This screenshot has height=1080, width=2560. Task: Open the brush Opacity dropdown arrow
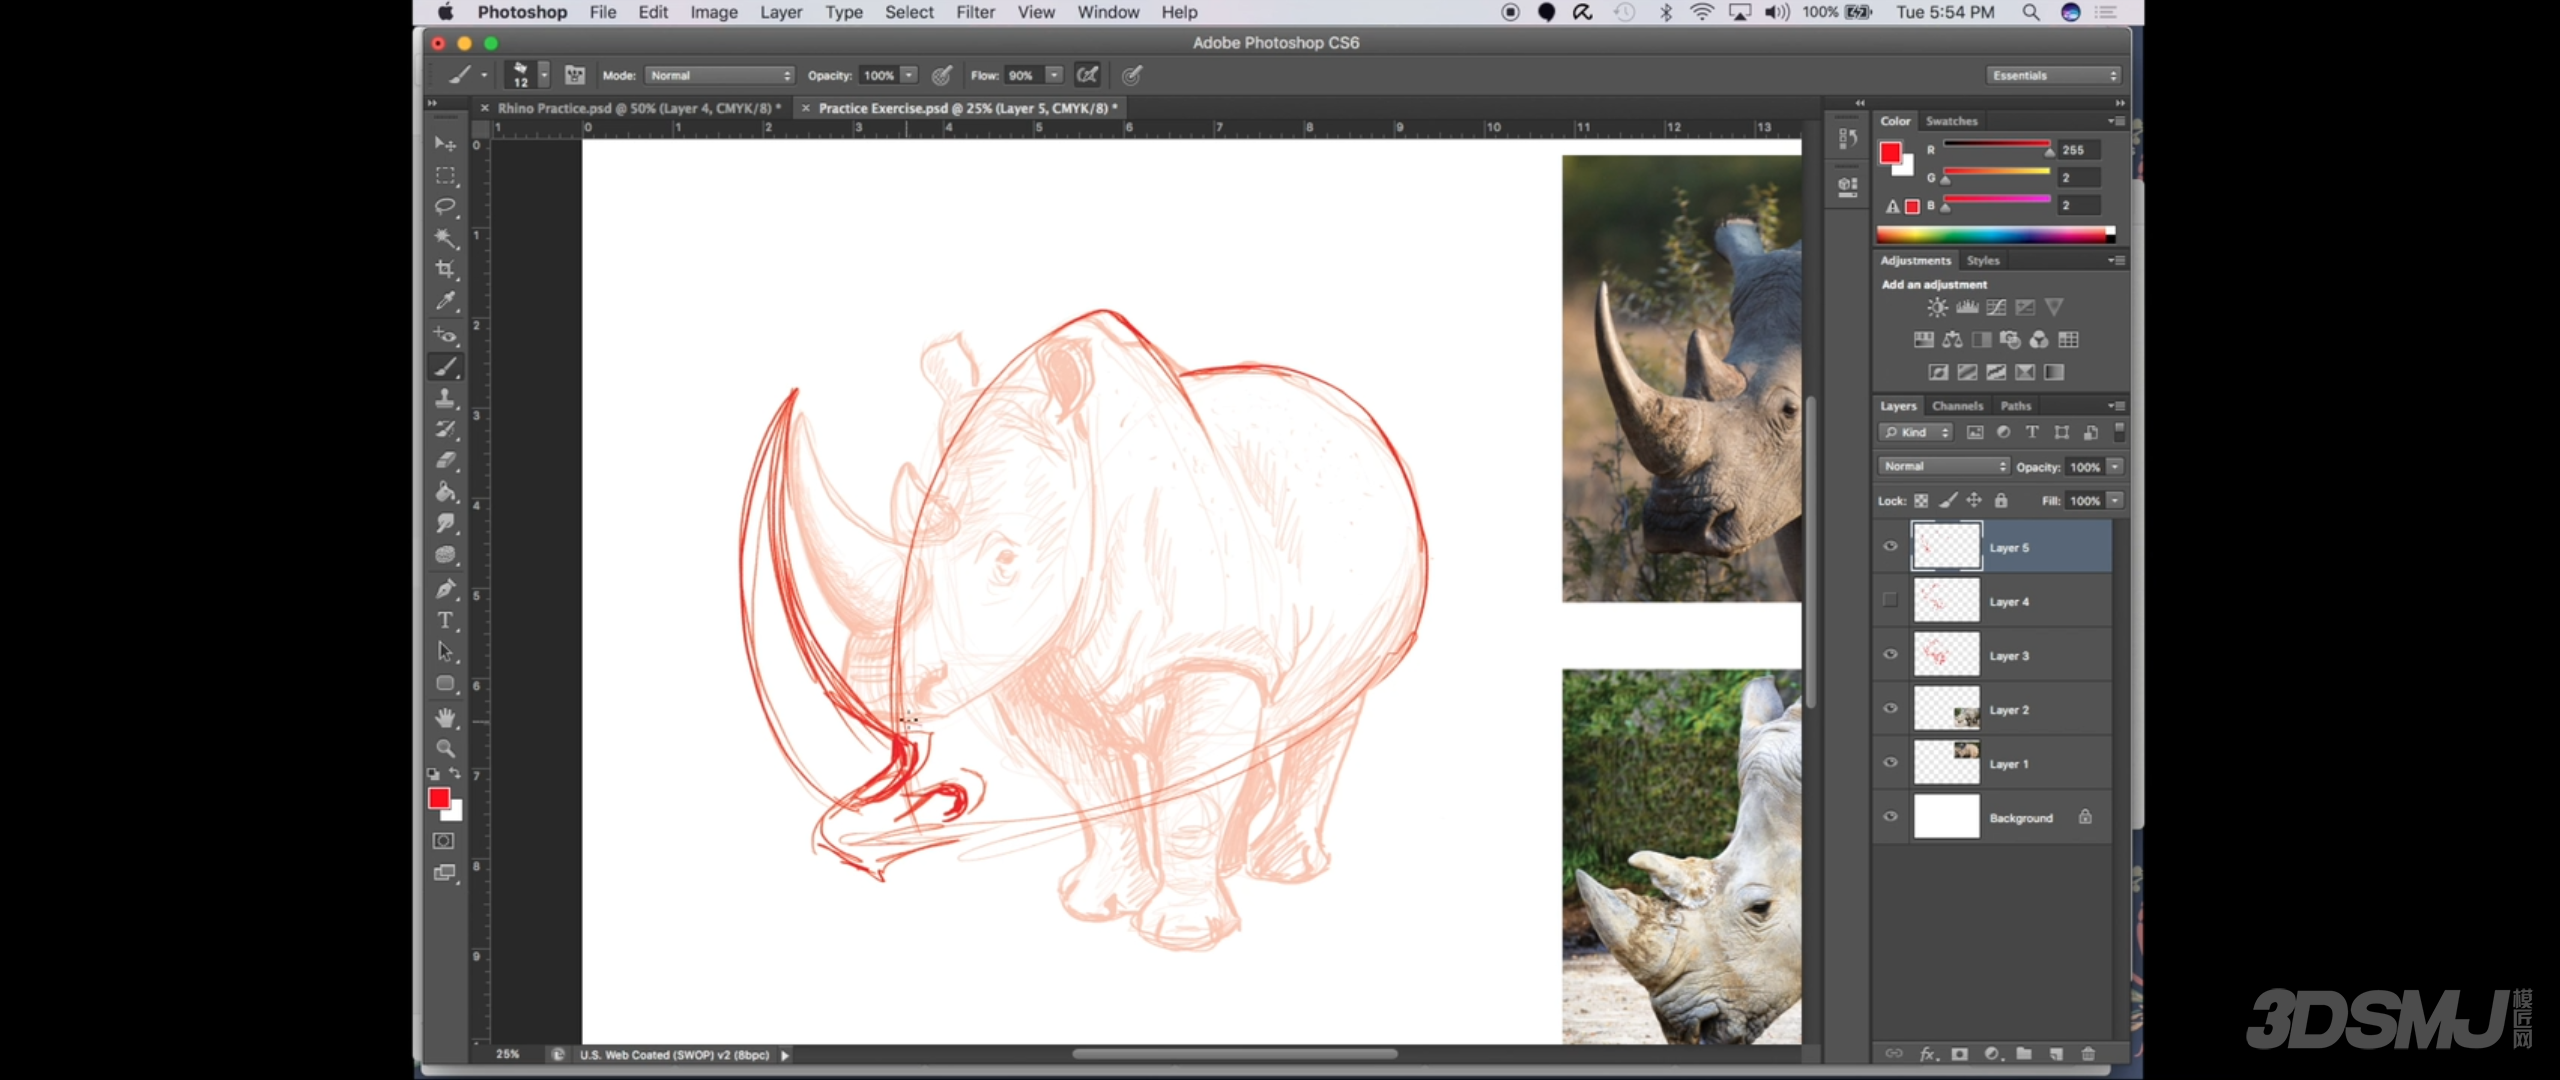909,75
